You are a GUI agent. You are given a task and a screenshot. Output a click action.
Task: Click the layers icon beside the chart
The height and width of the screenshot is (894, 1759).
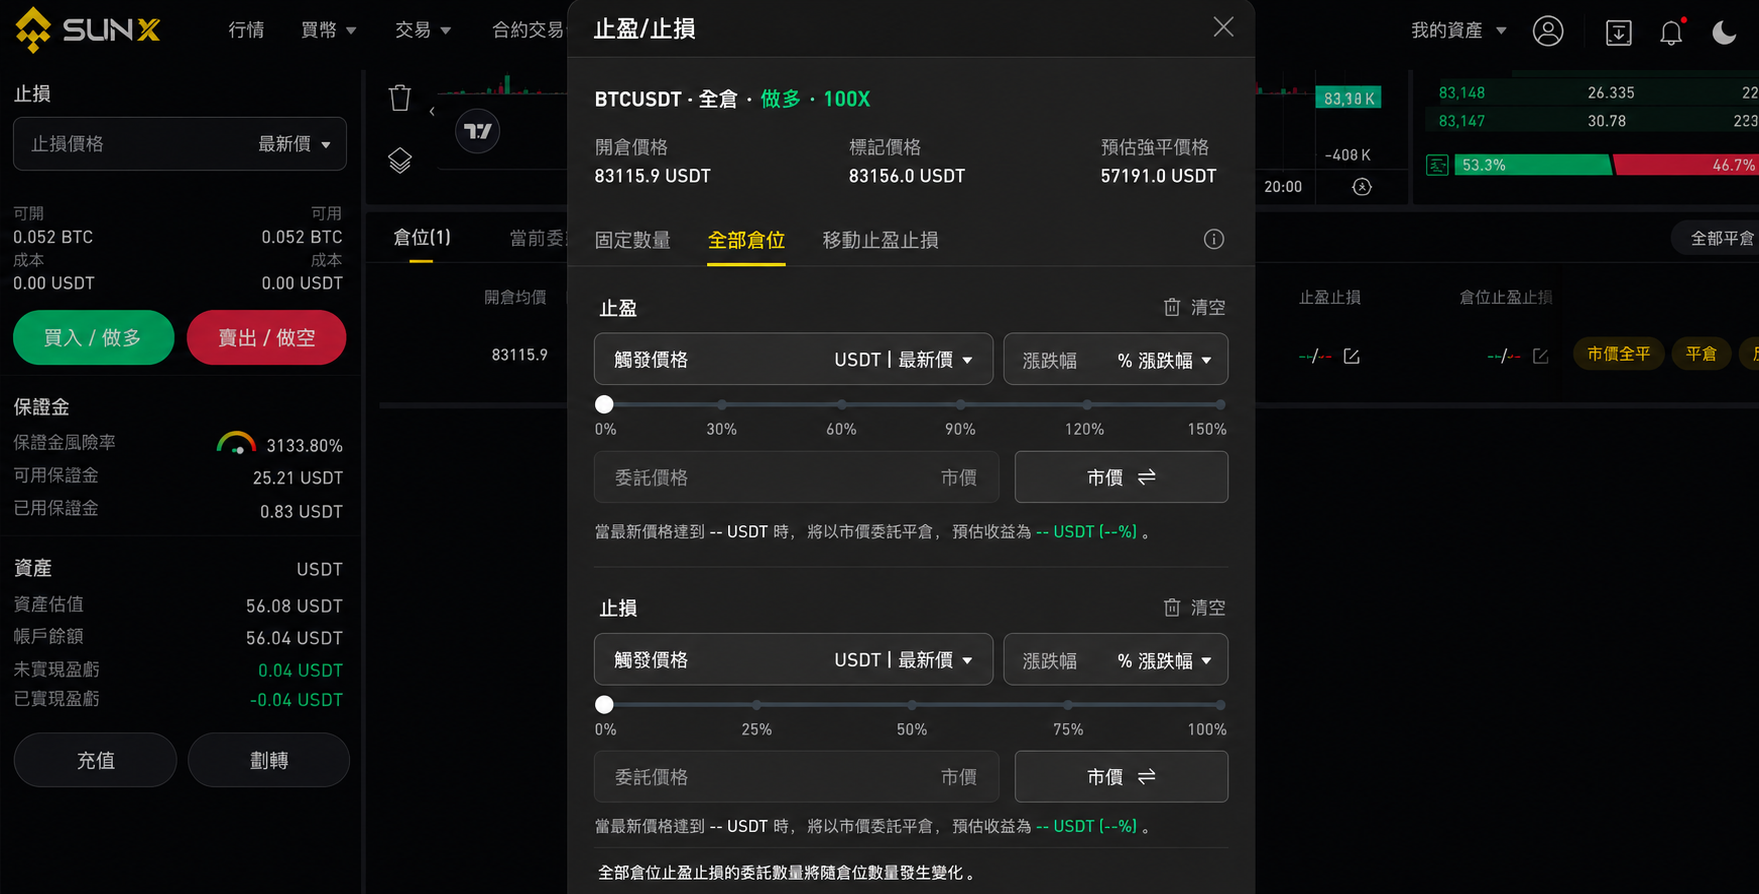pyautogui.click(x=400, y=160)
